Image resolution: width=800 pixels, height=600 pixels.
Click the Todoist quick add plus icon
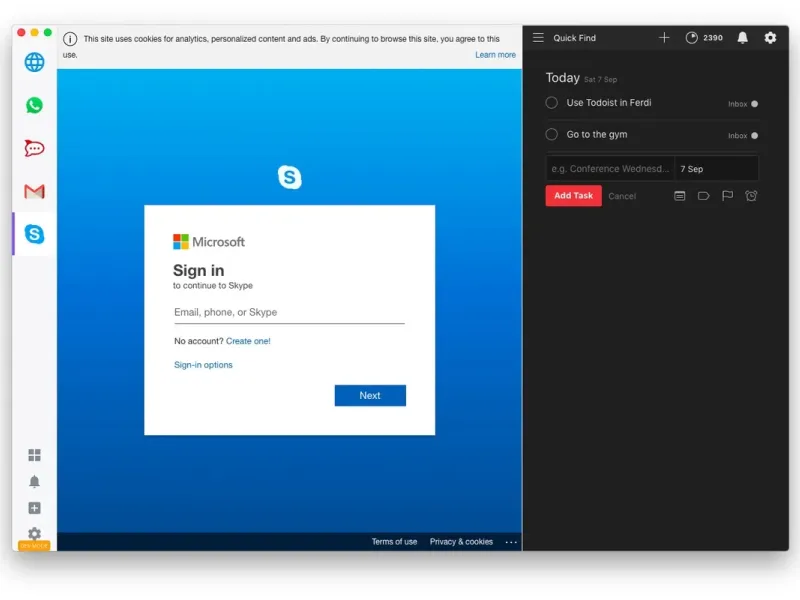coord(664,38)
